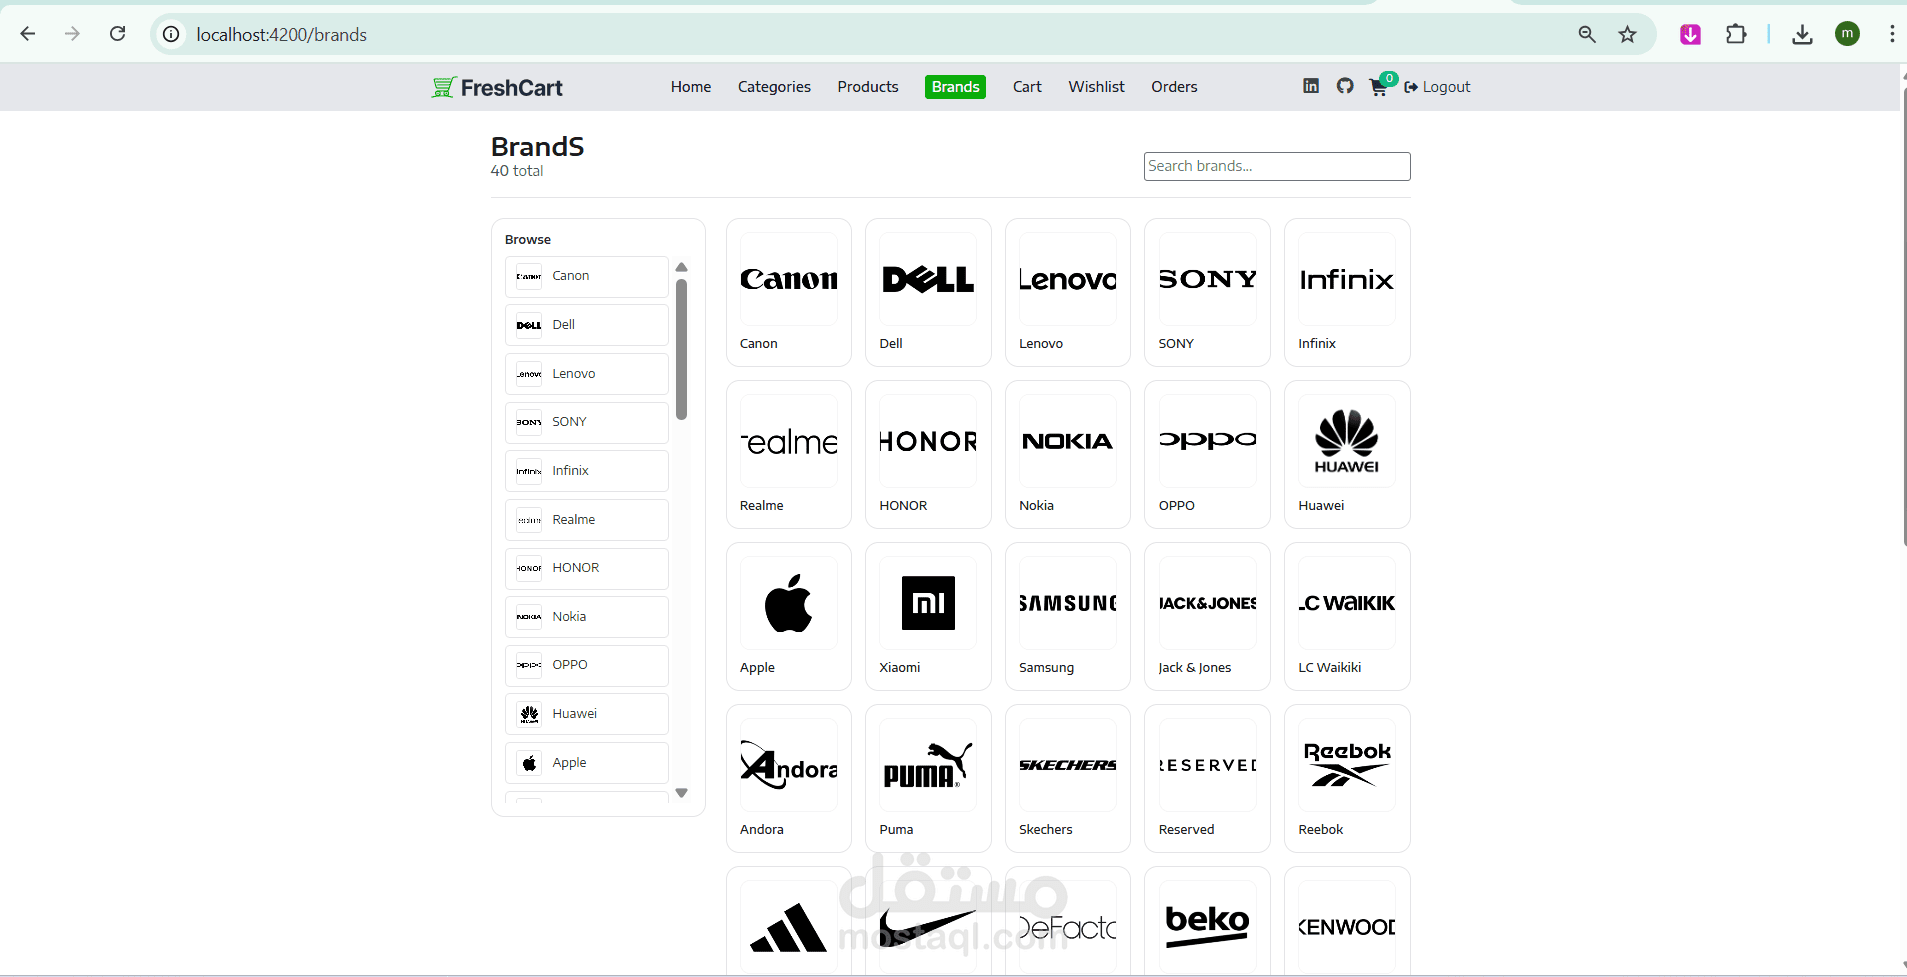The image size is (1907, 977).
Task: Click the Logout link
Action: tap(1437, 87)
